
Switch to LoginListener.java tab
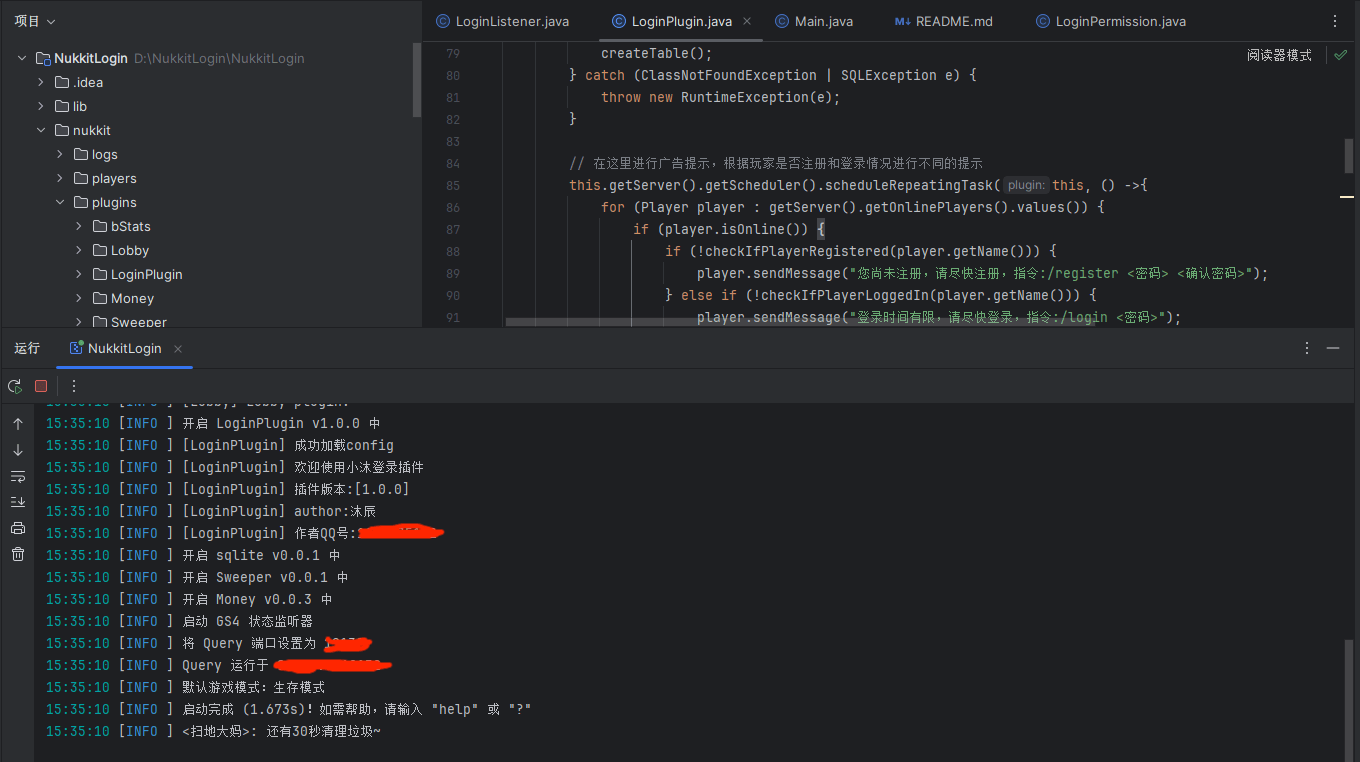coord(503,21)
